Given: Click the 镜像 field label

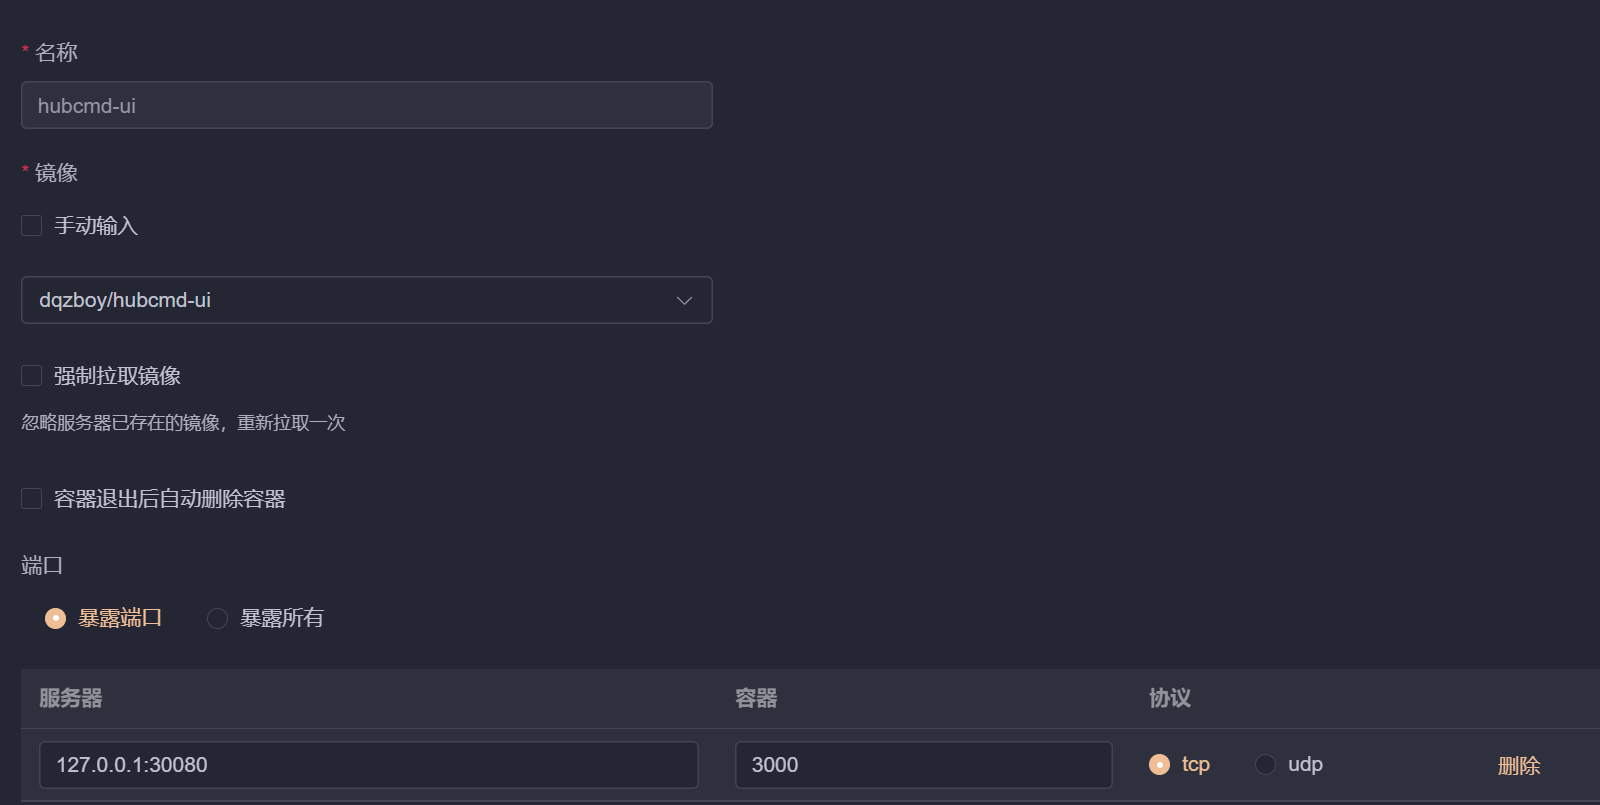Looking at the screenshot, I should click(56, 173).
